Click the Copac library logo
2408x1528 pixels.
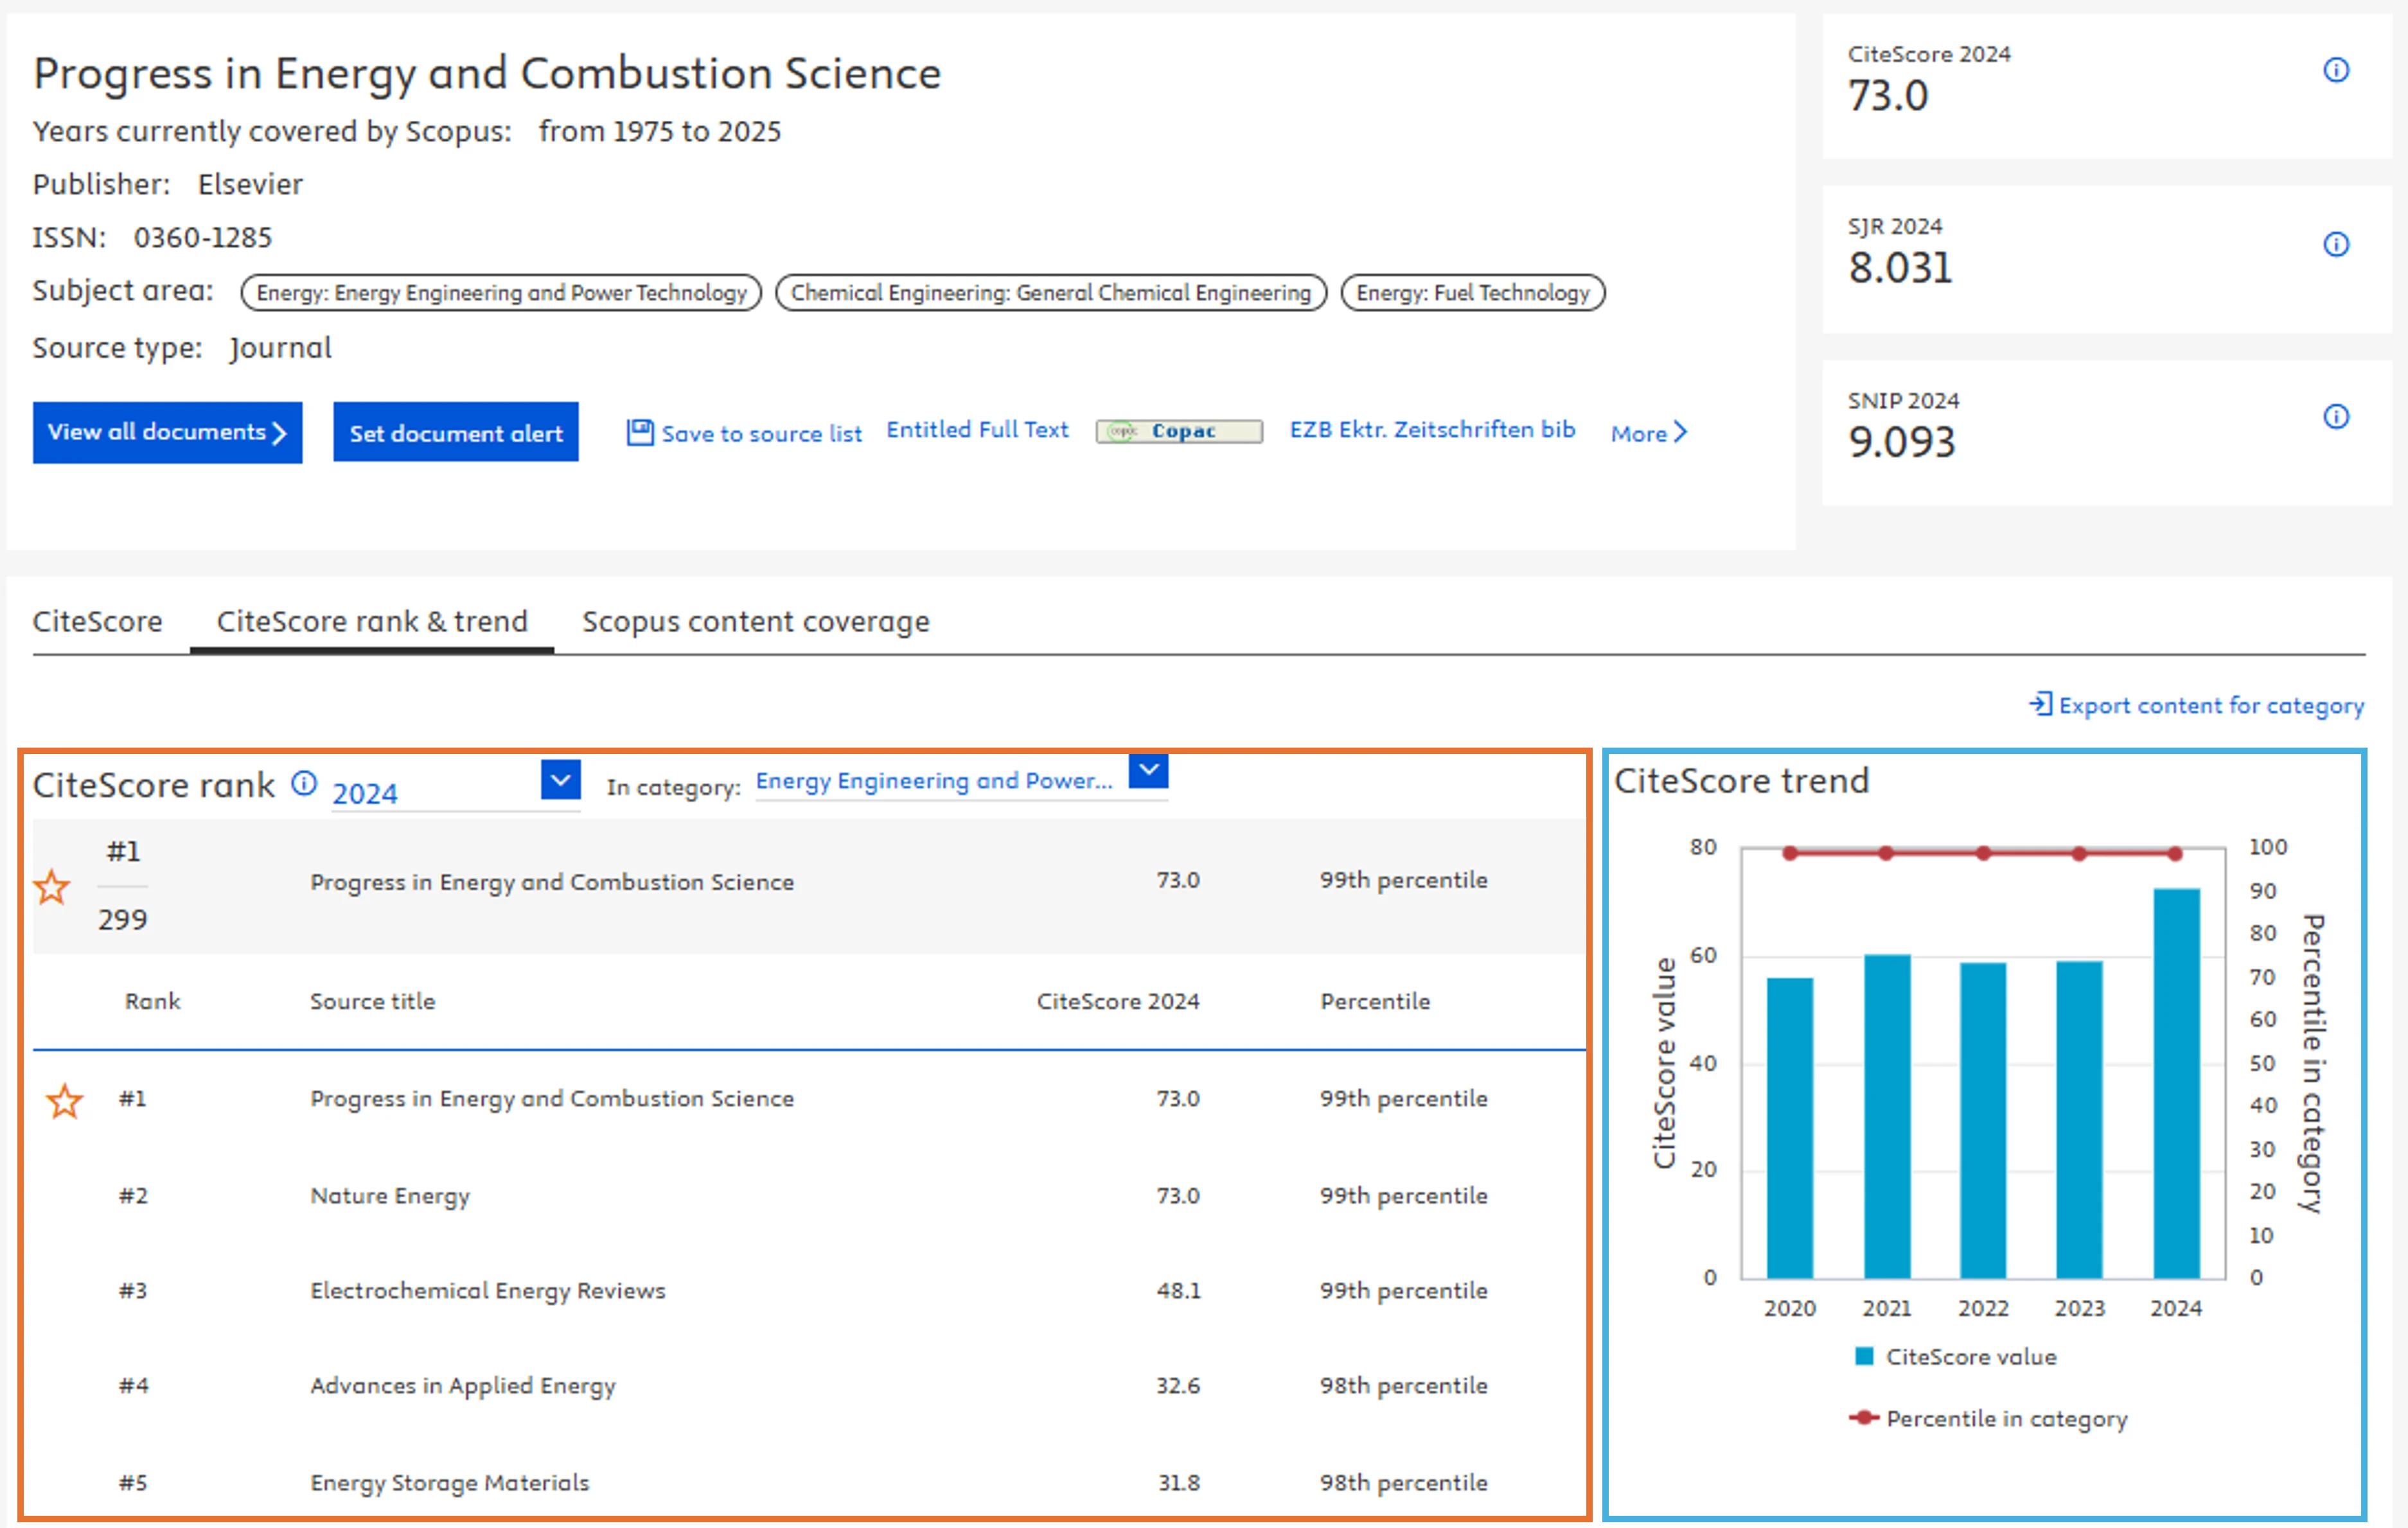1179,431
